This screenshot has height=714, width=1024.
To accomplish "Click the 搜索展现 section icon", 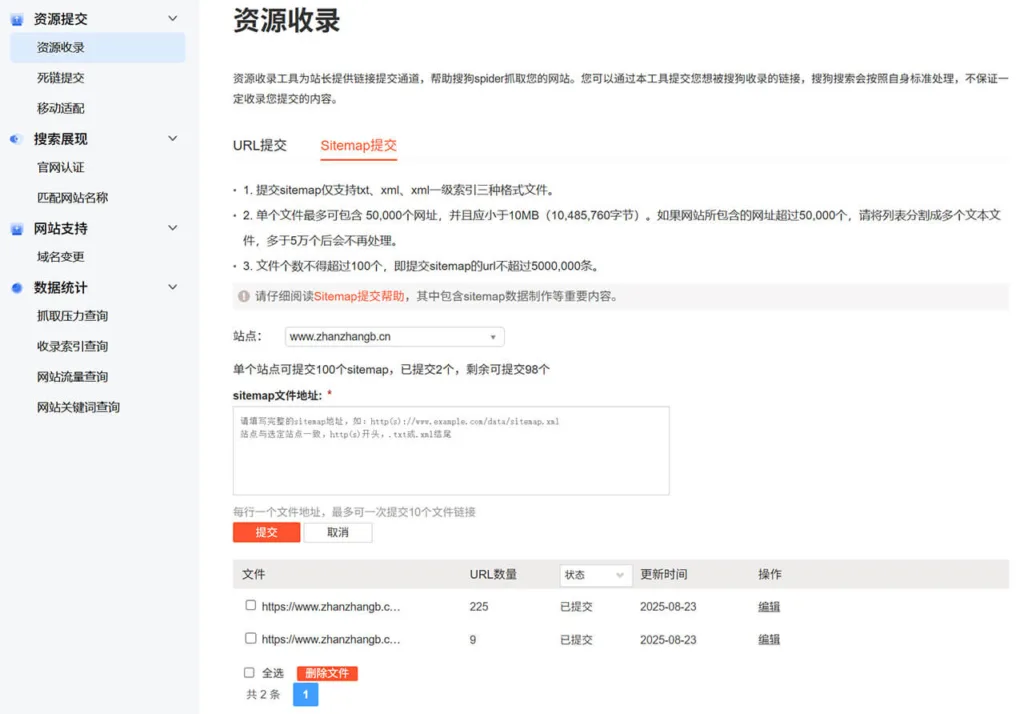I will point(16,139).
